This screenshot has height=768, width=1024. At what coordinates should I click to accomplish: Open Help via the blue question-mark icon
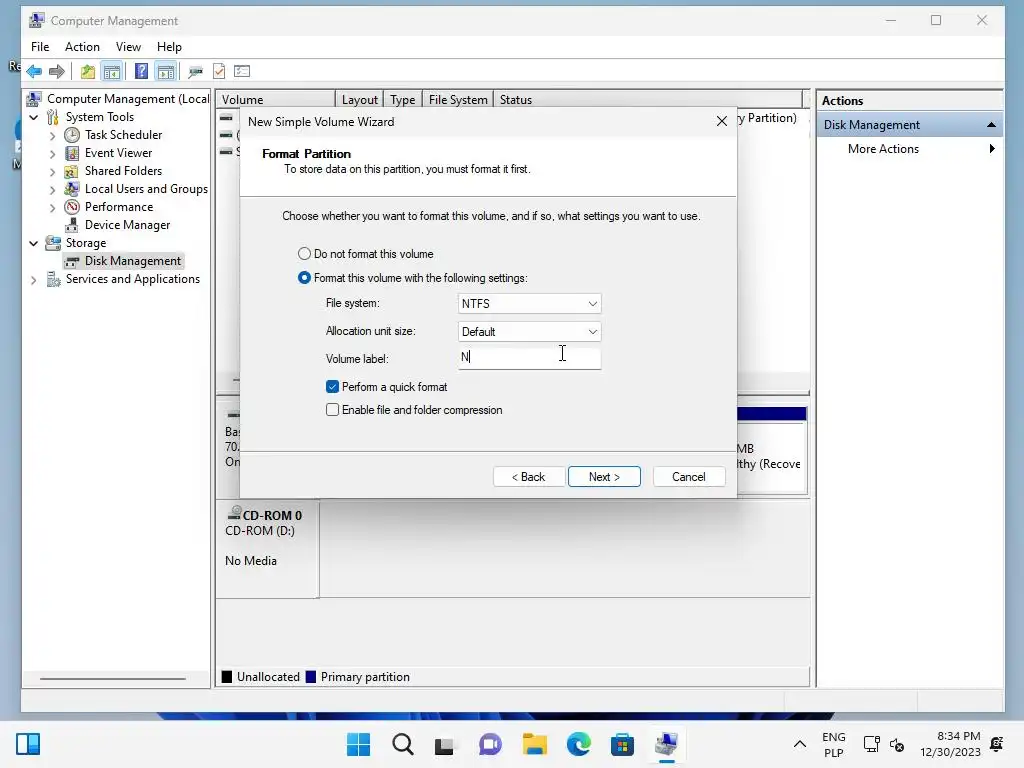point(141,71)
